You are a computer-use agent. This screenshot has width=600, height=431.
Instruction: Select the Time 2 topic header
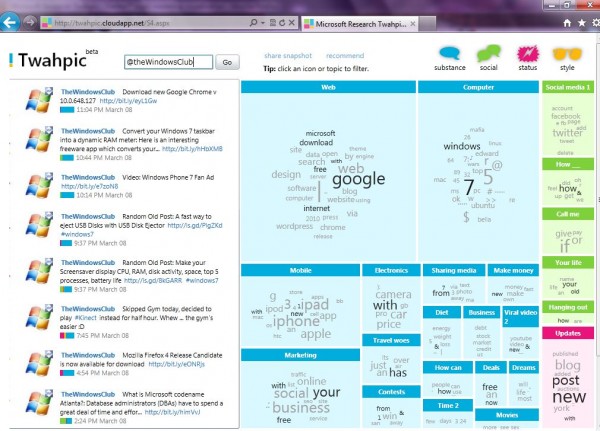tap(448, 405)
